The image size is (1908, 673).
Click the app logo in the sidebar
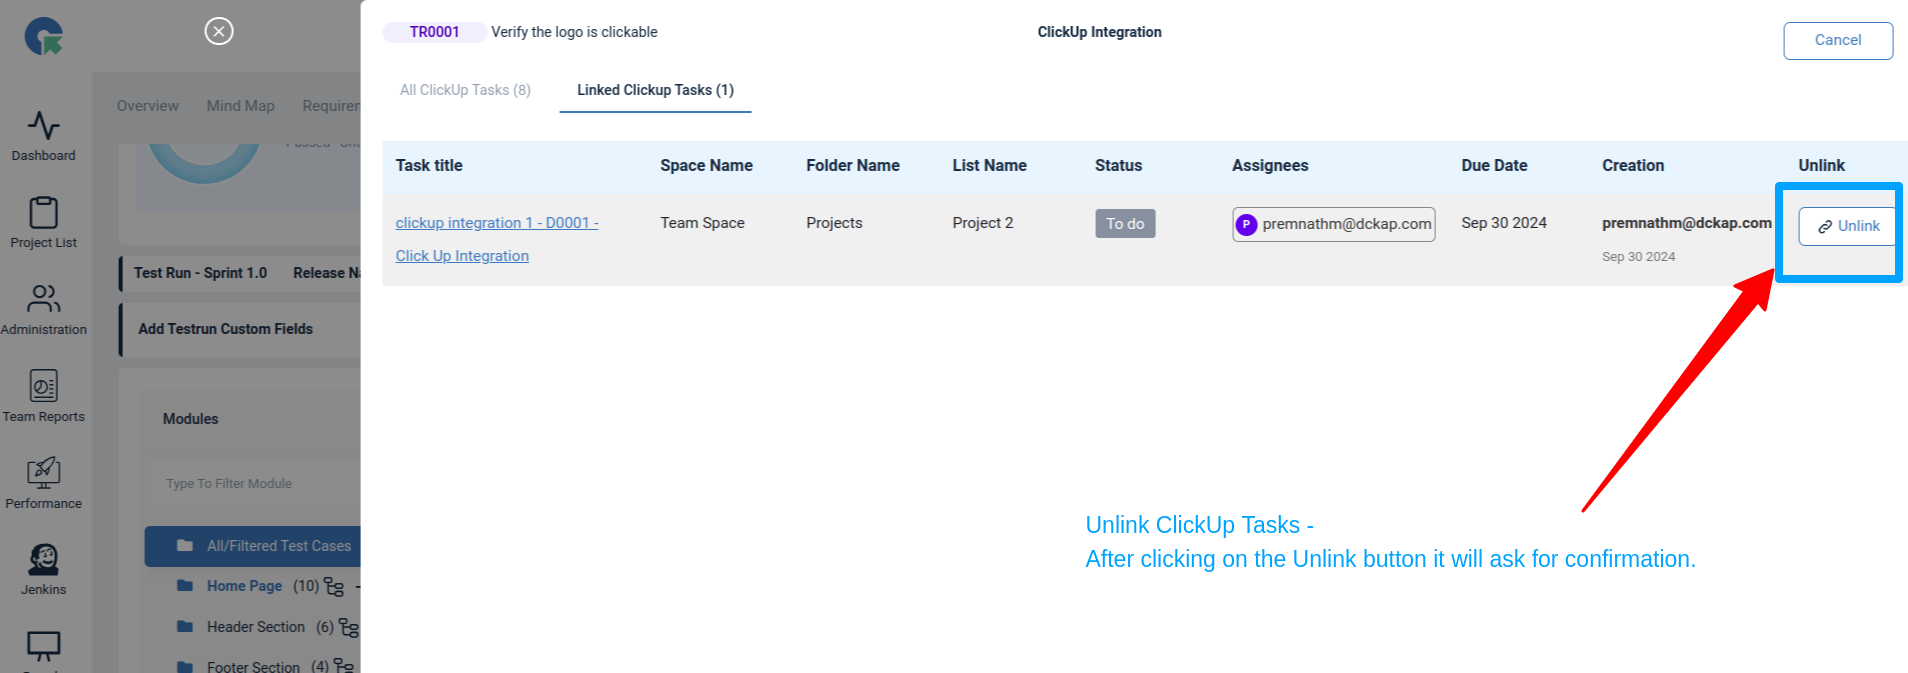[x=44, y=36]
